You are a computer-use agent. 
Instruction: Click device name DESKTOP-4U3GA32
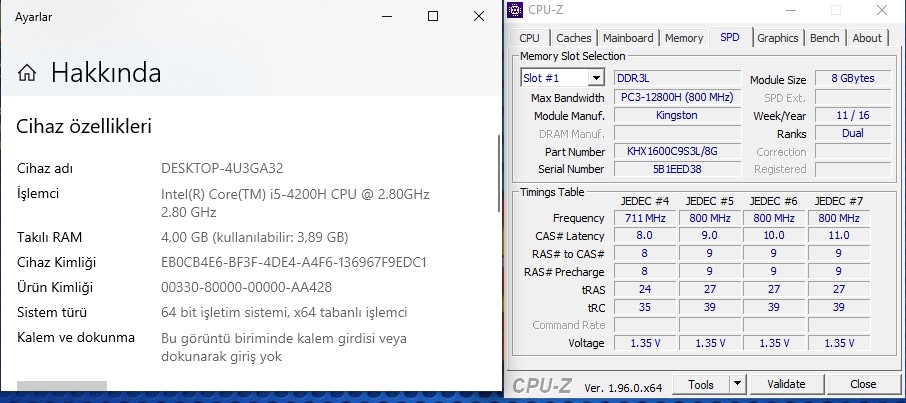(x=222, y=168)
